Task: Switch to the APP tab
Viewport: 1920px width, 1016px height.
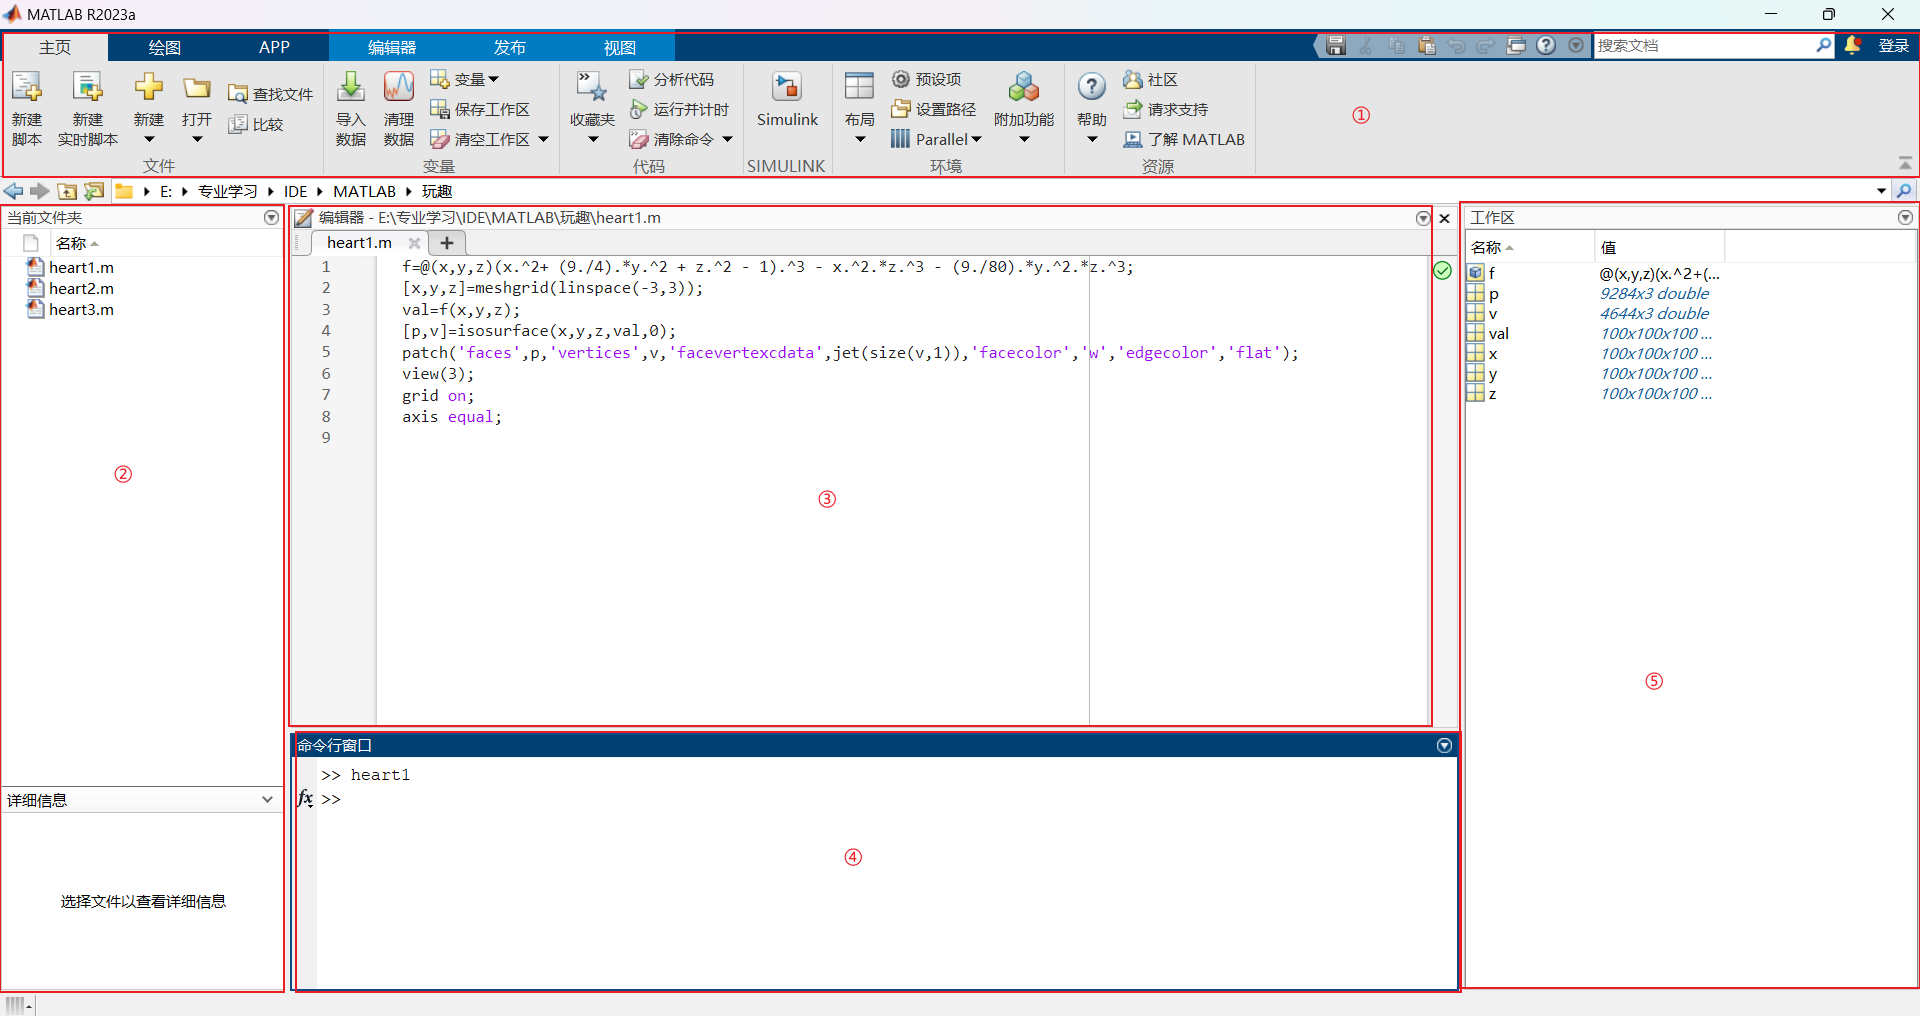Action: point(274,47)
